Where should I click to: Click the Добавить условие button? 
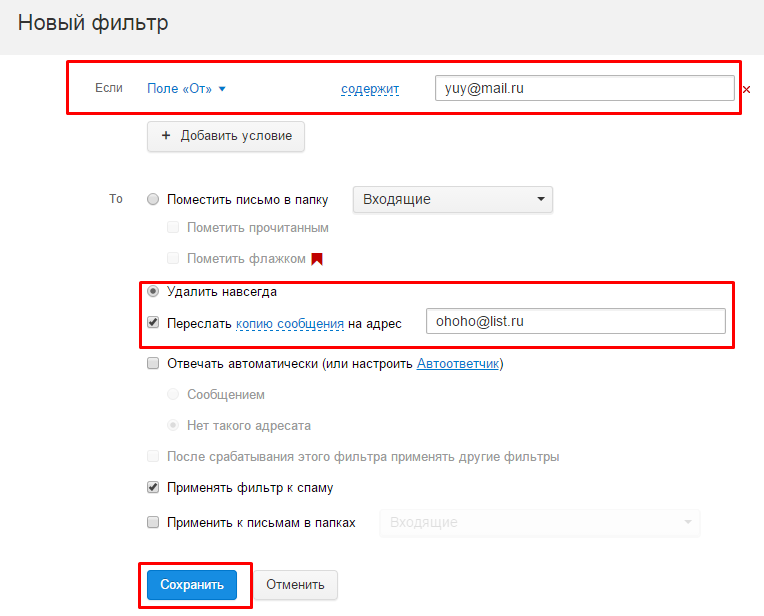pyautogui.click(x=226, y=136)
